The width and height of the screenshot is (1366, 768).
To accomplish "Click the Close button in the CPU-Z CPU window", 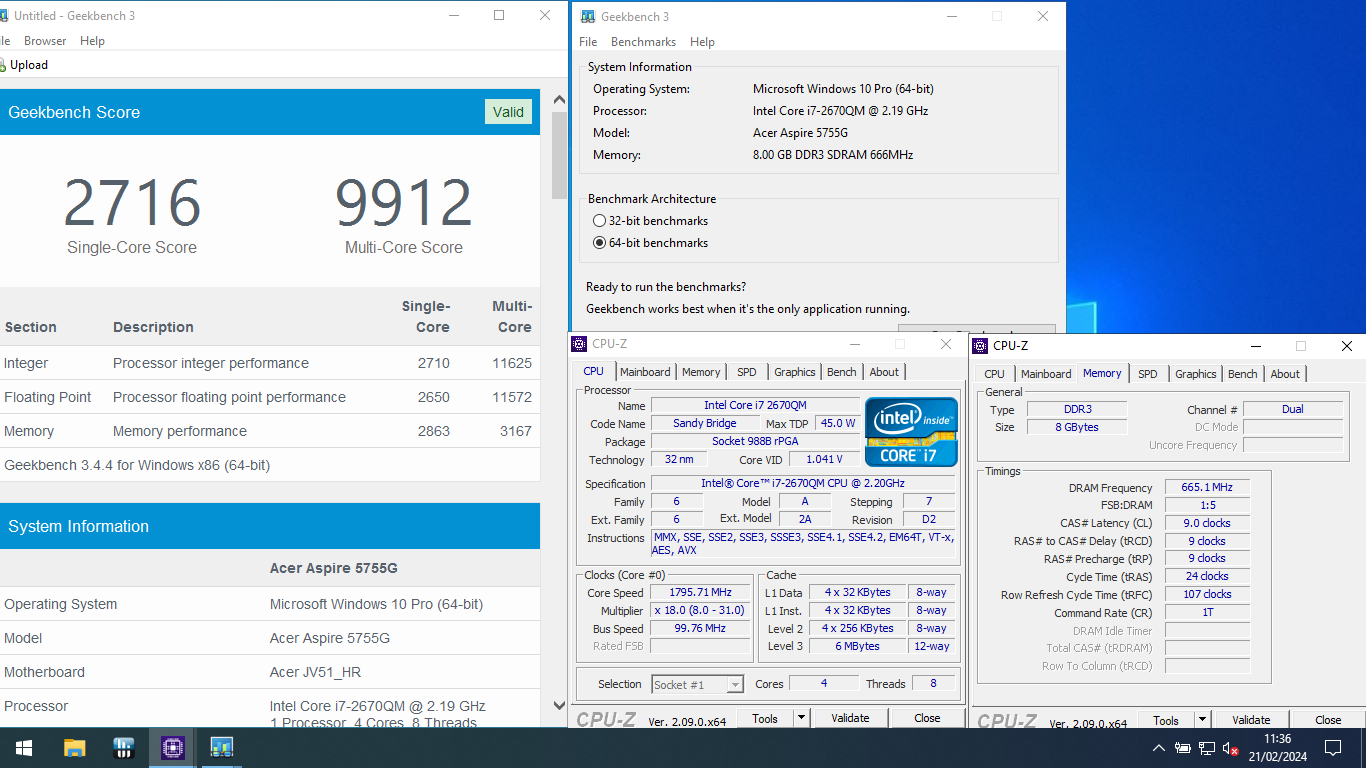I will coord(927,718).
